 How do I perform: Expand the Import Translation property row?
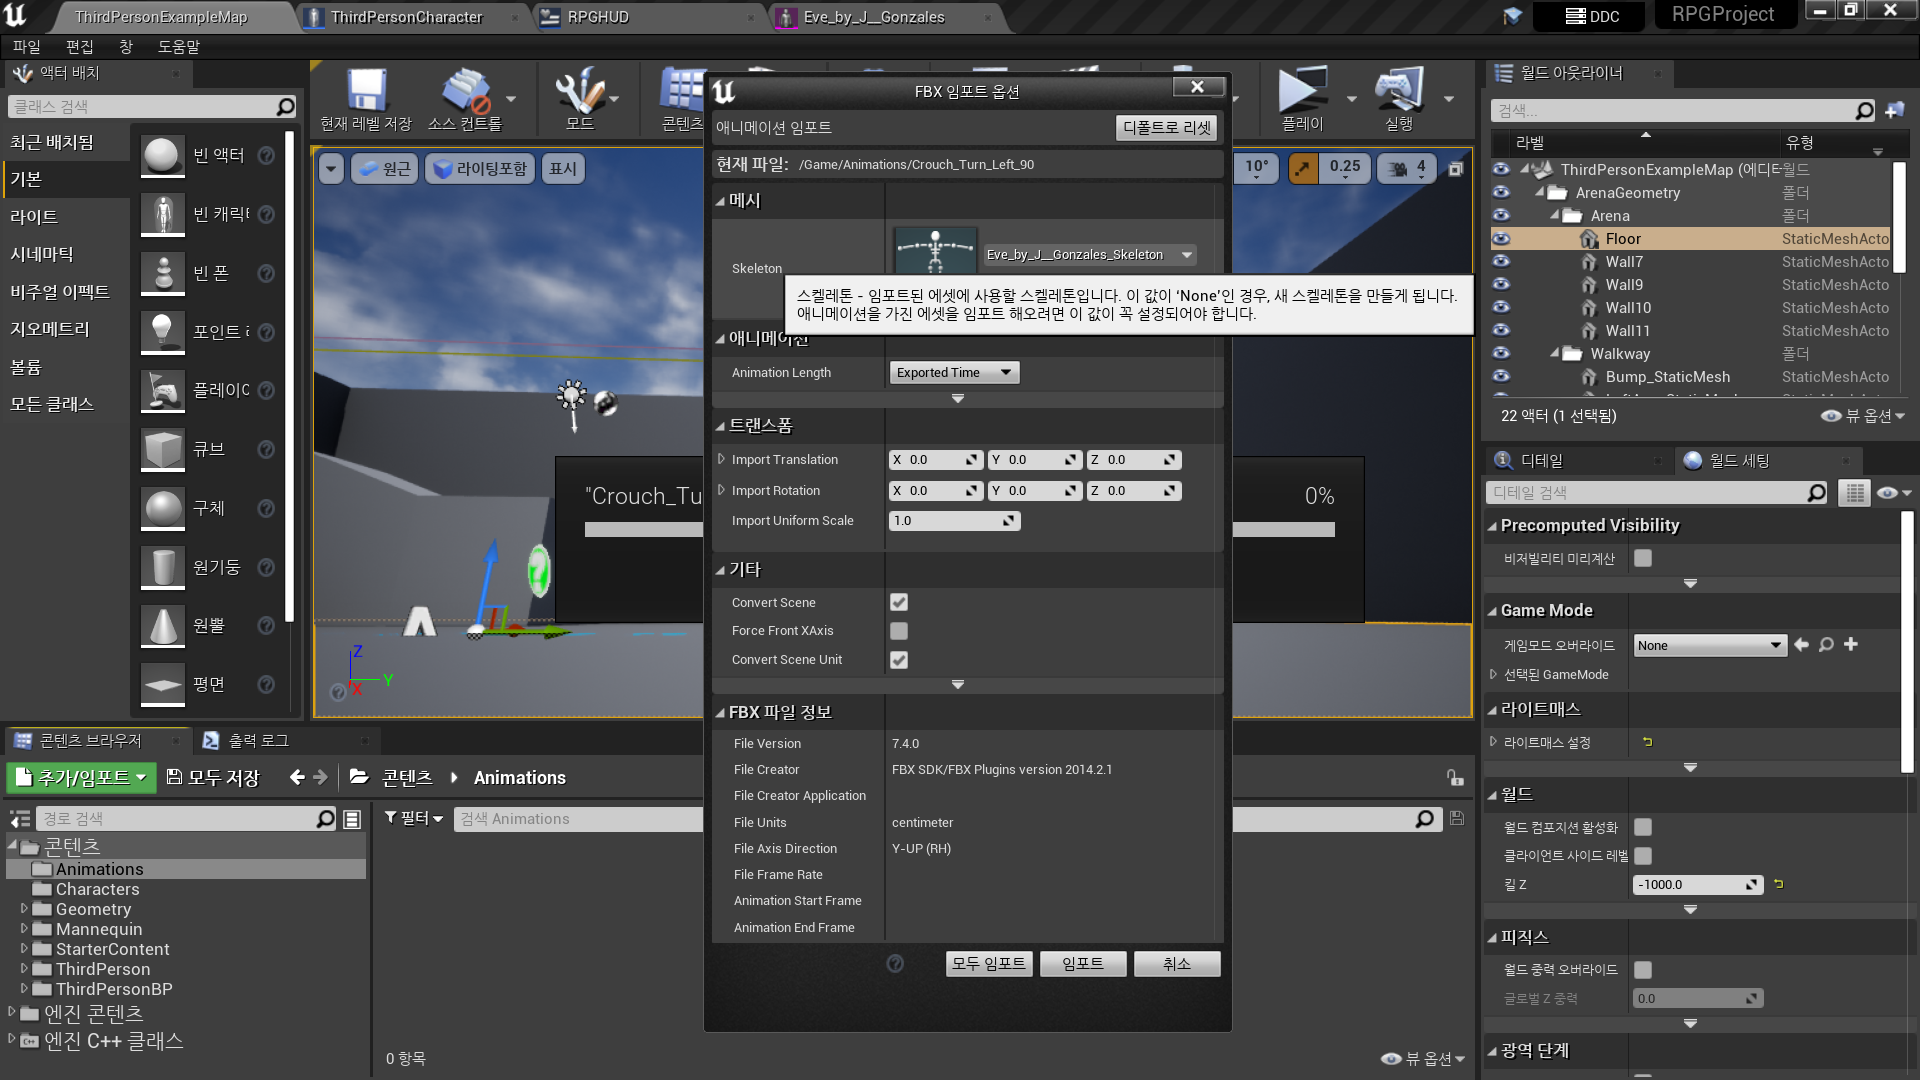(722, 460)
